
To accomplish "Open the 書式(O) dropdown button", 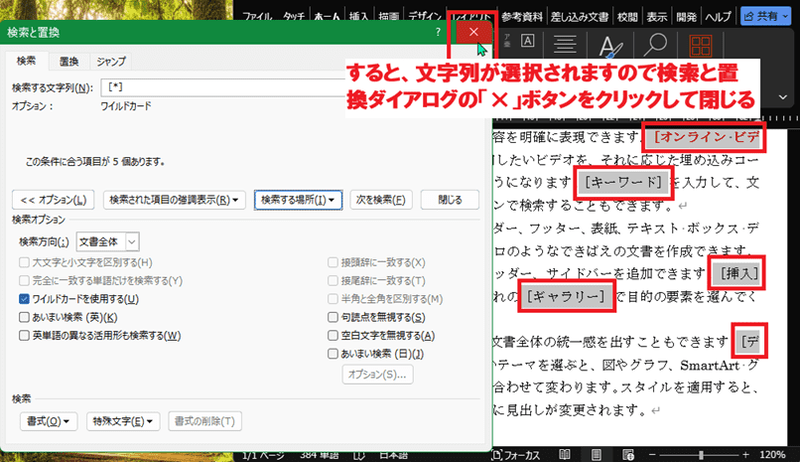I will pyautogui.click(x=48, y=421).
